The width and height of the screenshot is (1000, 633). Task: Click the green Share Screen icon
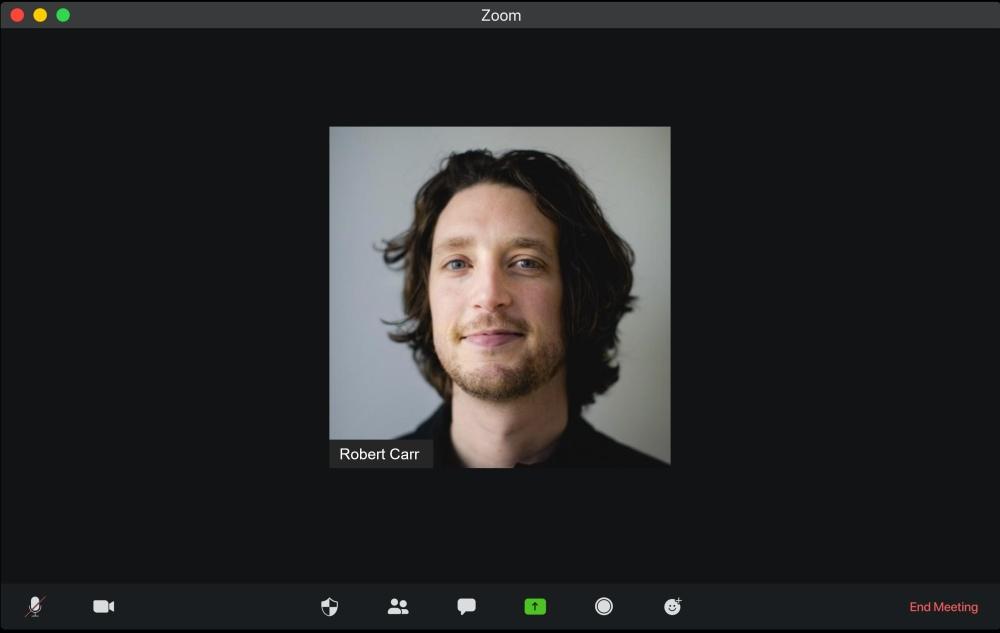(x=535, y=606)
